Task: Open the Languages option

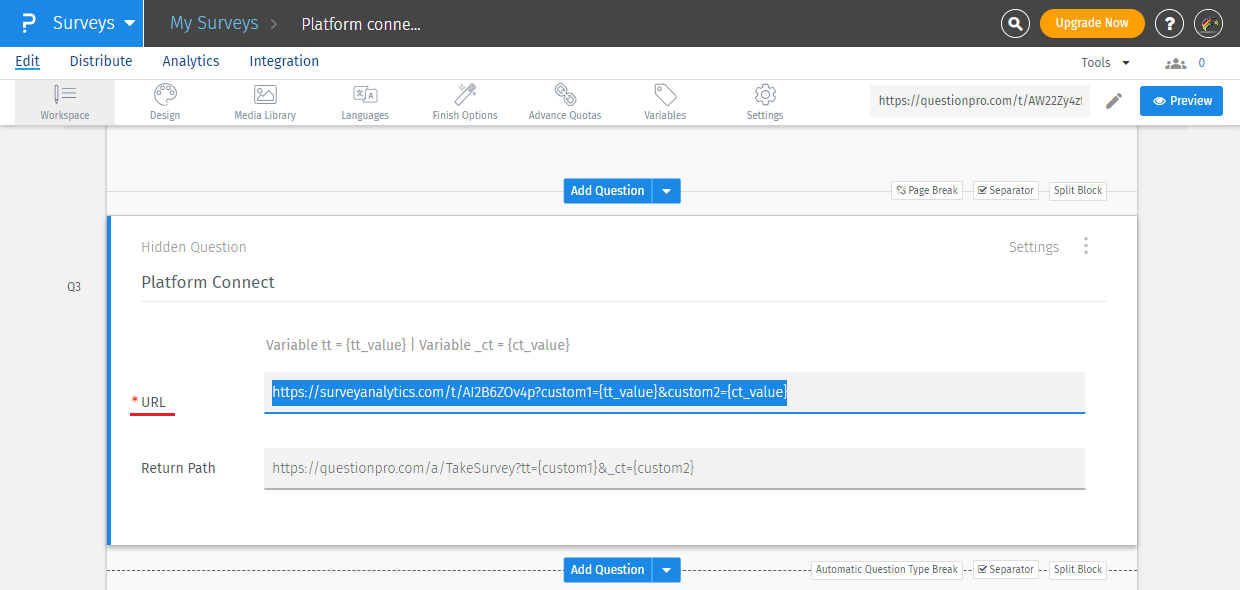Action: [x=364, y=102]
